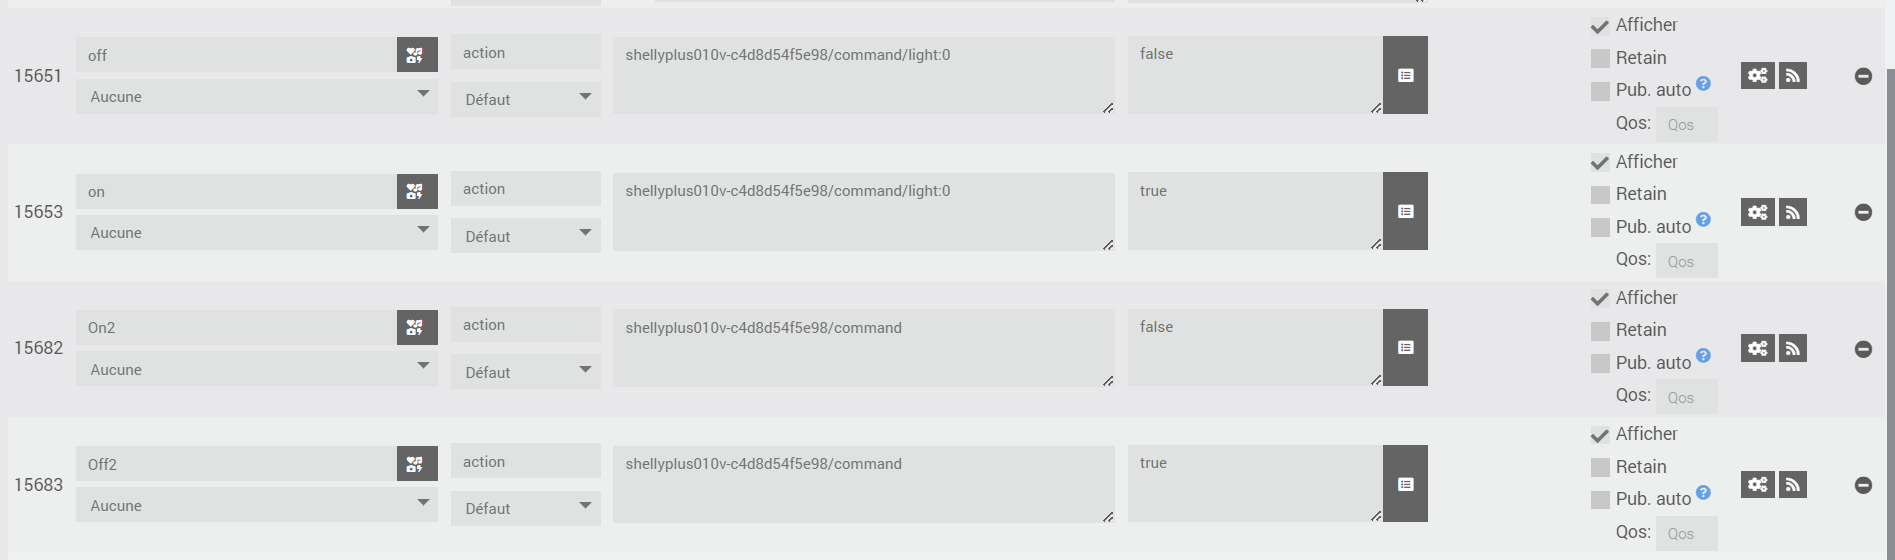Image resolution: width=1895 pixels, height=560 pixels.
Task: Click the topic field of command 15682
Action: pos(863,347)
